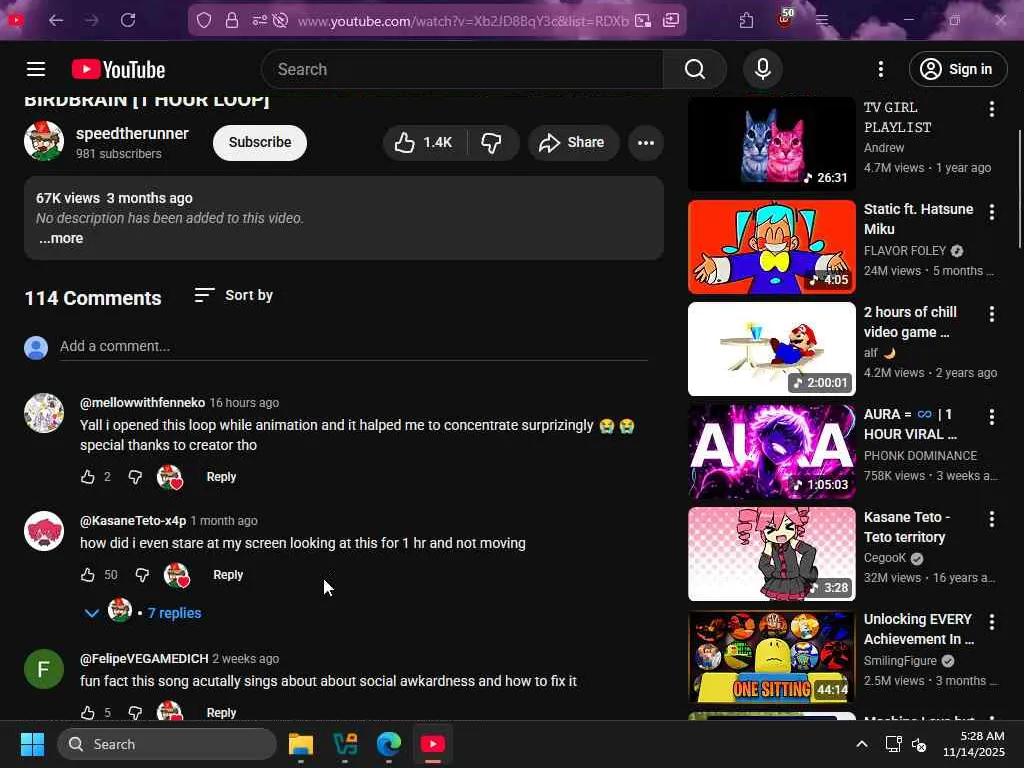Viewport: 1024px width, 768px height.
Task: Open browser extensions puzzle icon
Action: pyautogui.click(x=746, y=21)
